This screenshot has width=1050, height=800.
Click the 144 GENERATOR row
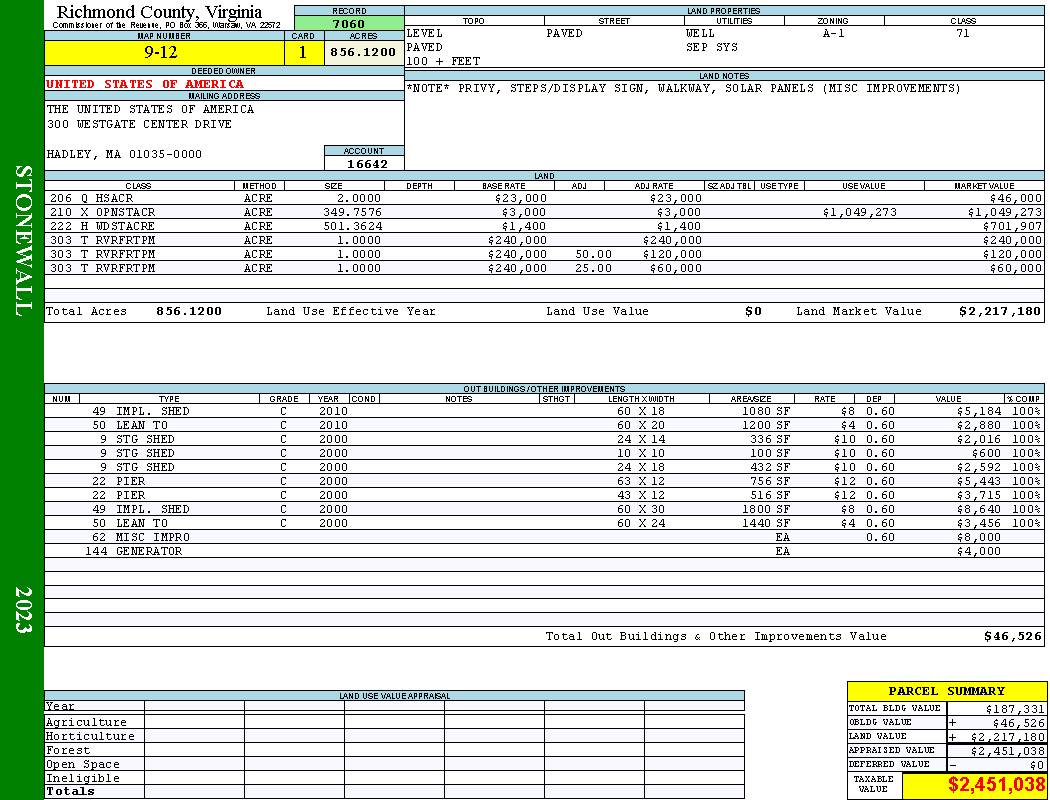pos(544,551)
